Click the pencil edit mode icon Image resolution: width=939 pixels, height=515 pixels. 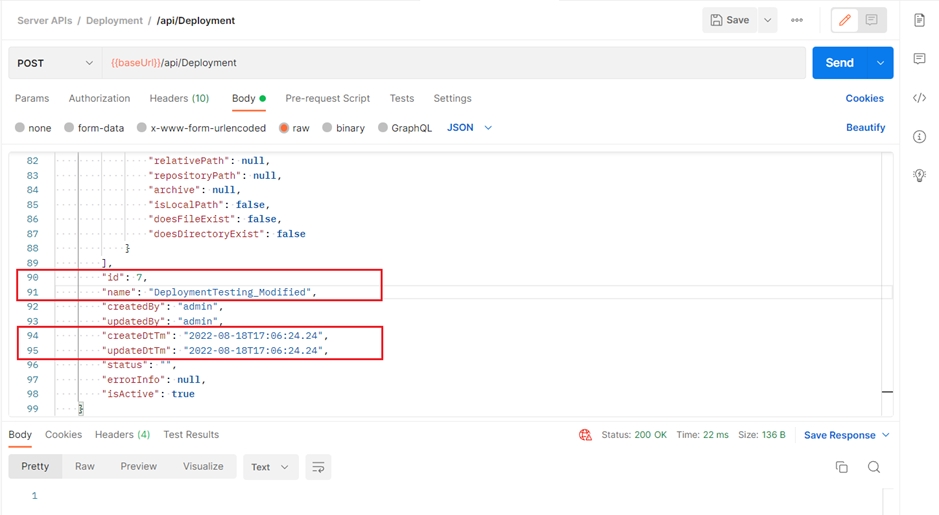[x=845, y=20]
